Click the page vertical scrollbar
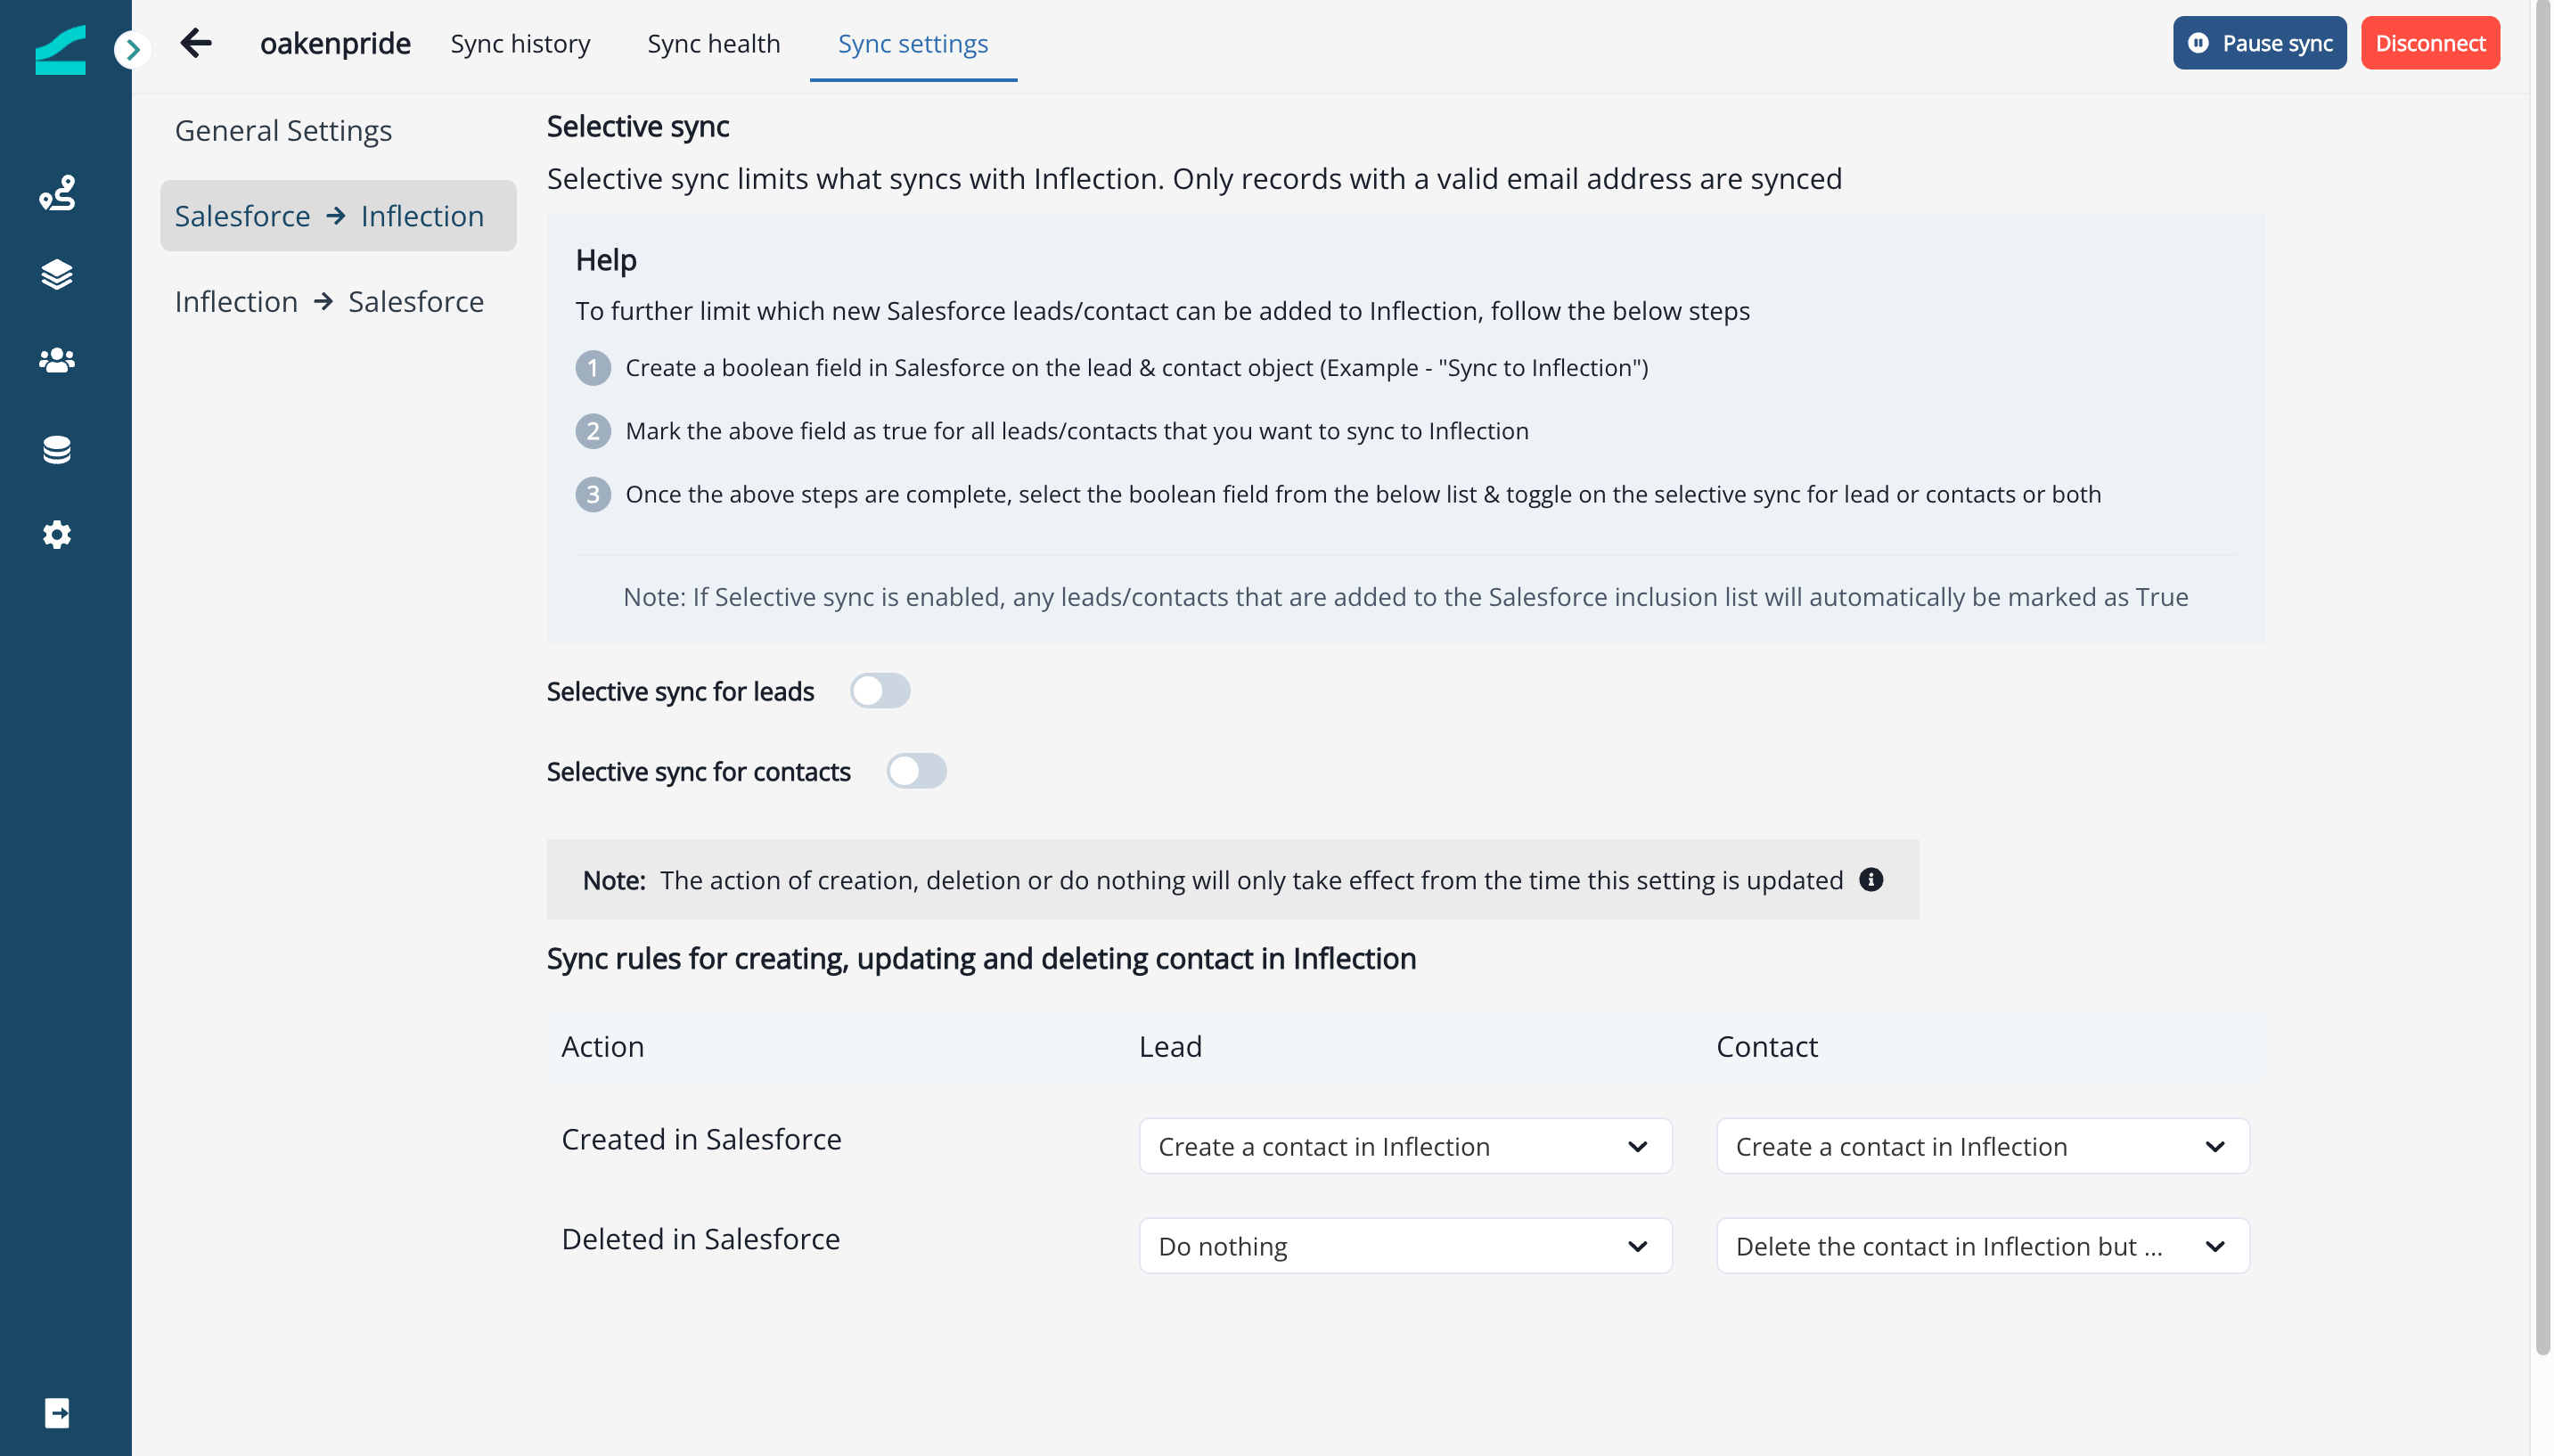 (2543, 678)
